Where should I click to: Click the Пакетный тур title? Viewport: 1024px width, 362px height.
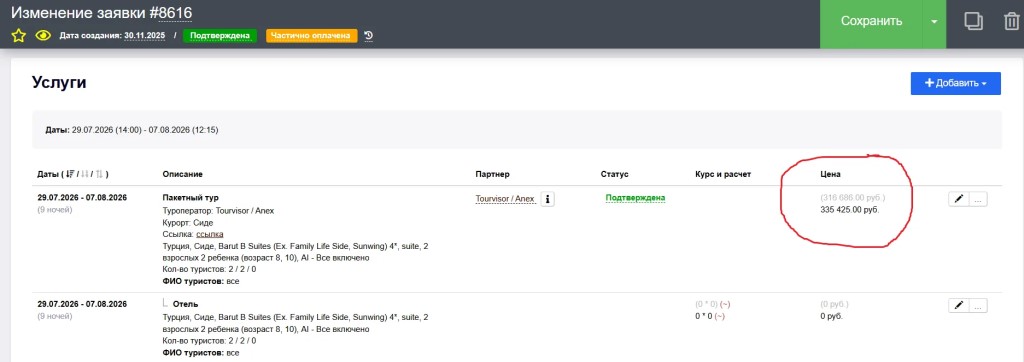(x=190, y=197)
